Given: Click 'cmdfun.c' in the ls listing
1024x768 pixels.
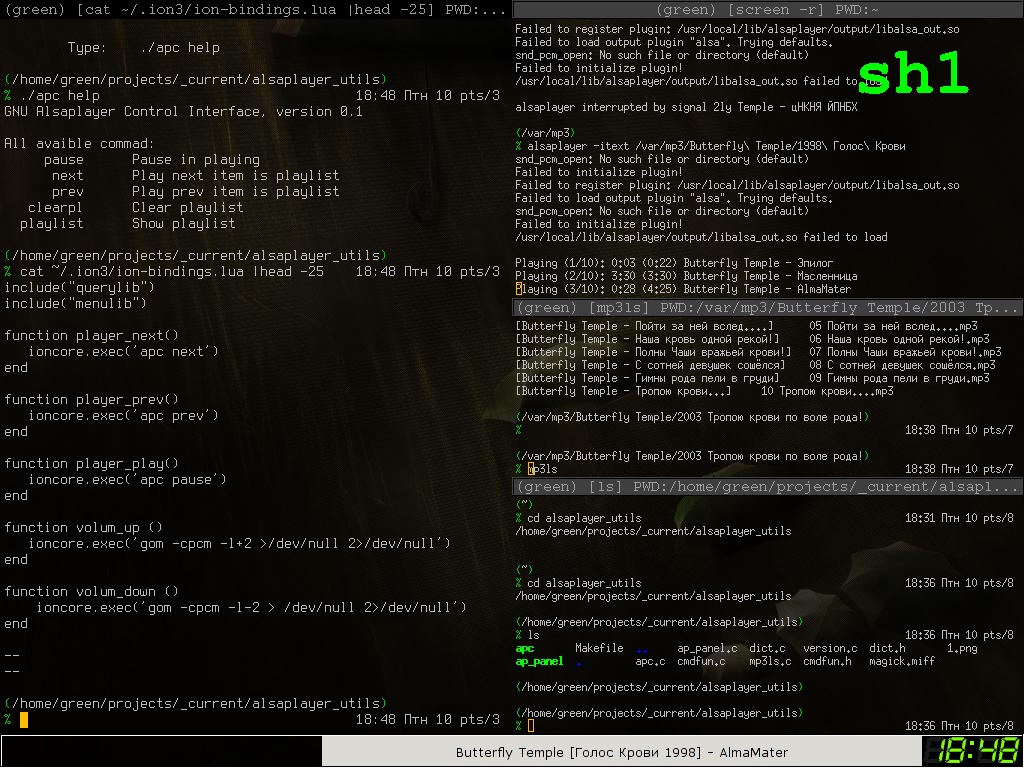Looking at the screenshot, I should point(701,661).
